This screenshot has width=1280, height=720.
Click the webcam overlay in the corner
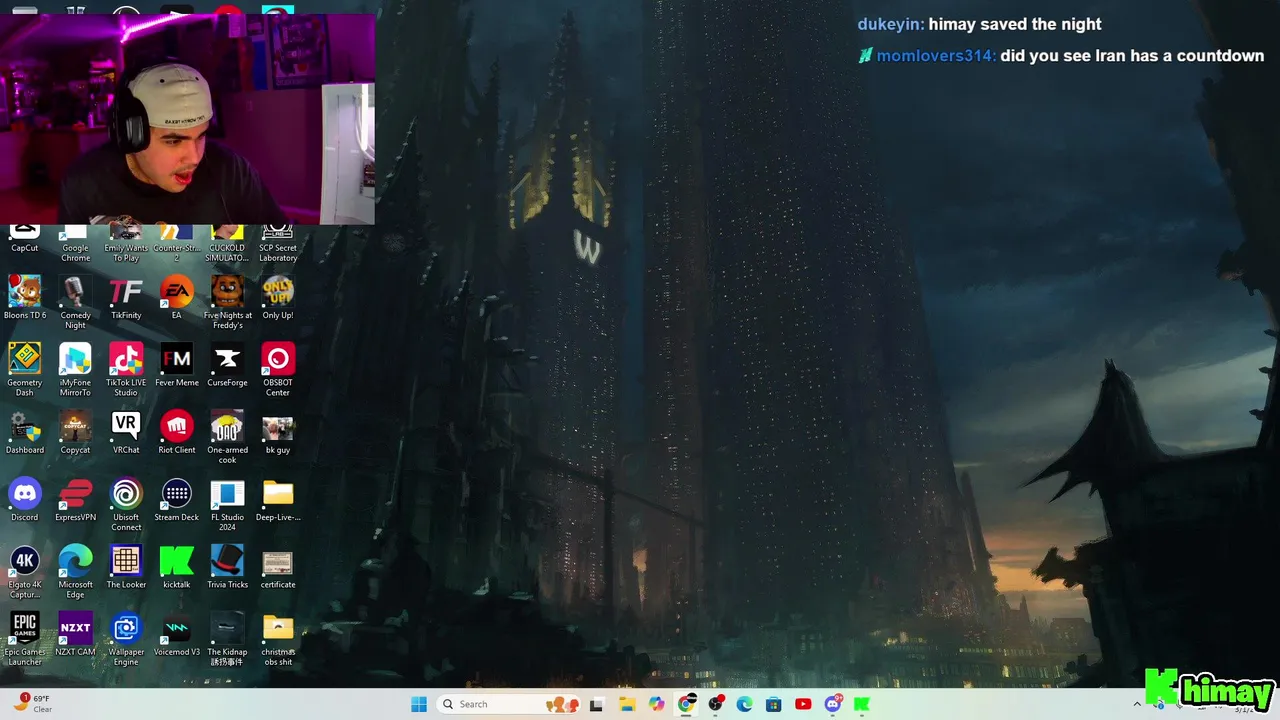pyautogui.click(x=187, y=118)
